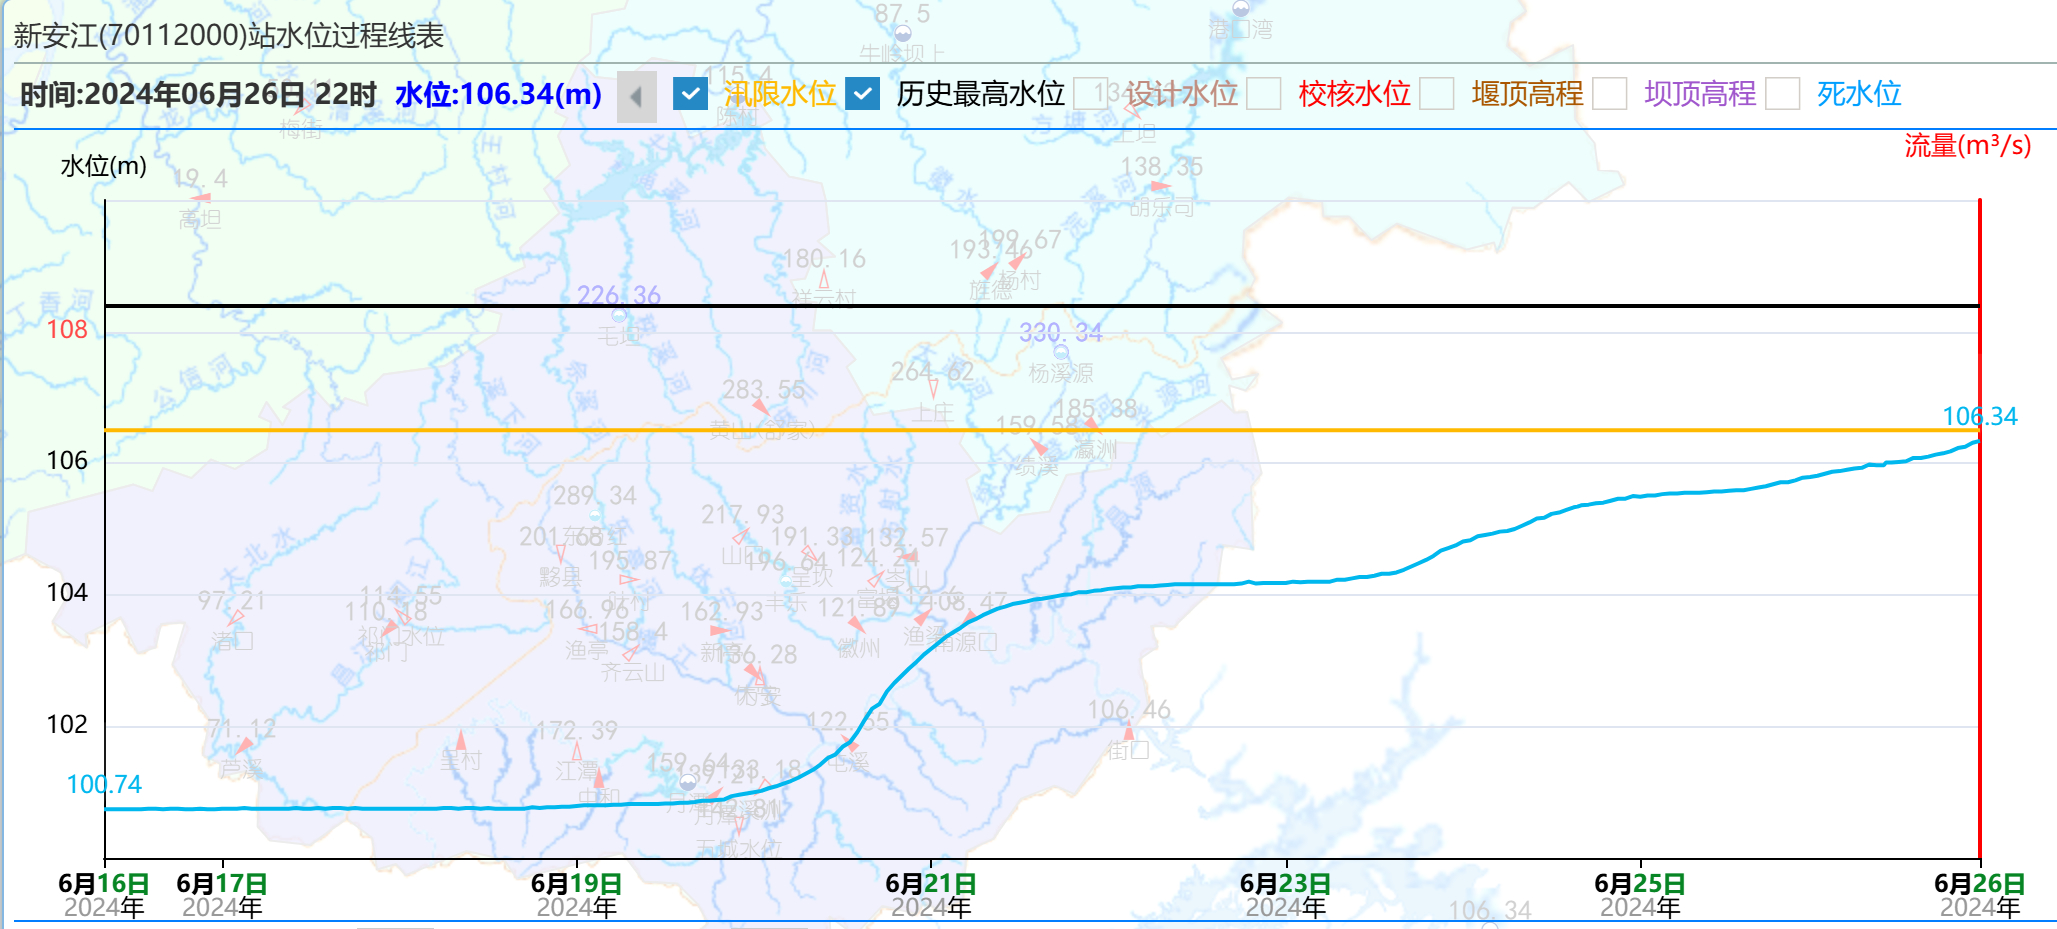This screenshot has width=2057, height=929.
Task: Click the 104 y-axis label
Action: pyautogui.click(x=67, y=593)
